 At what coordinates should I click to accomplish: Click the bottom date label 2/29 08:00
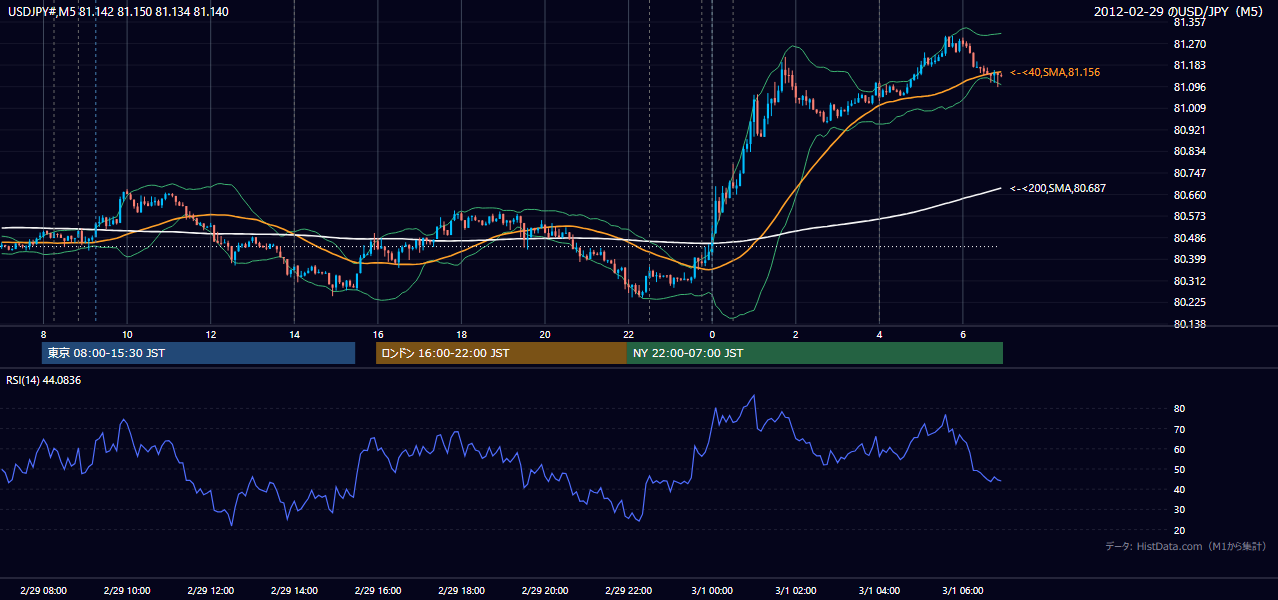click(43, 590)
